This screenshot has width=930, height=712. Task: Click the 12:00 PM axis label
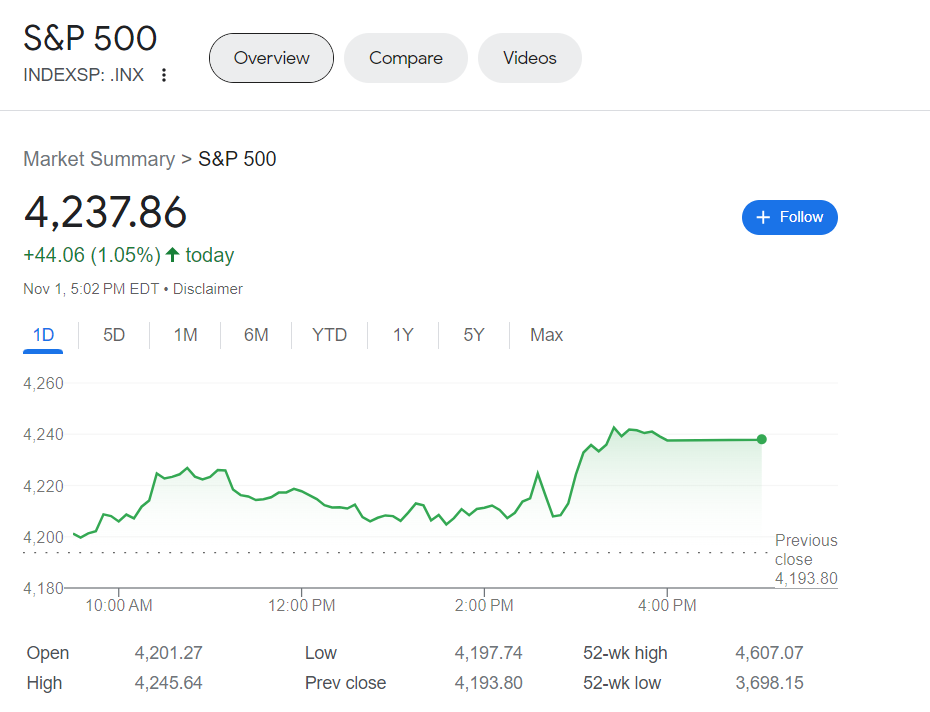[x=301, y=605]
